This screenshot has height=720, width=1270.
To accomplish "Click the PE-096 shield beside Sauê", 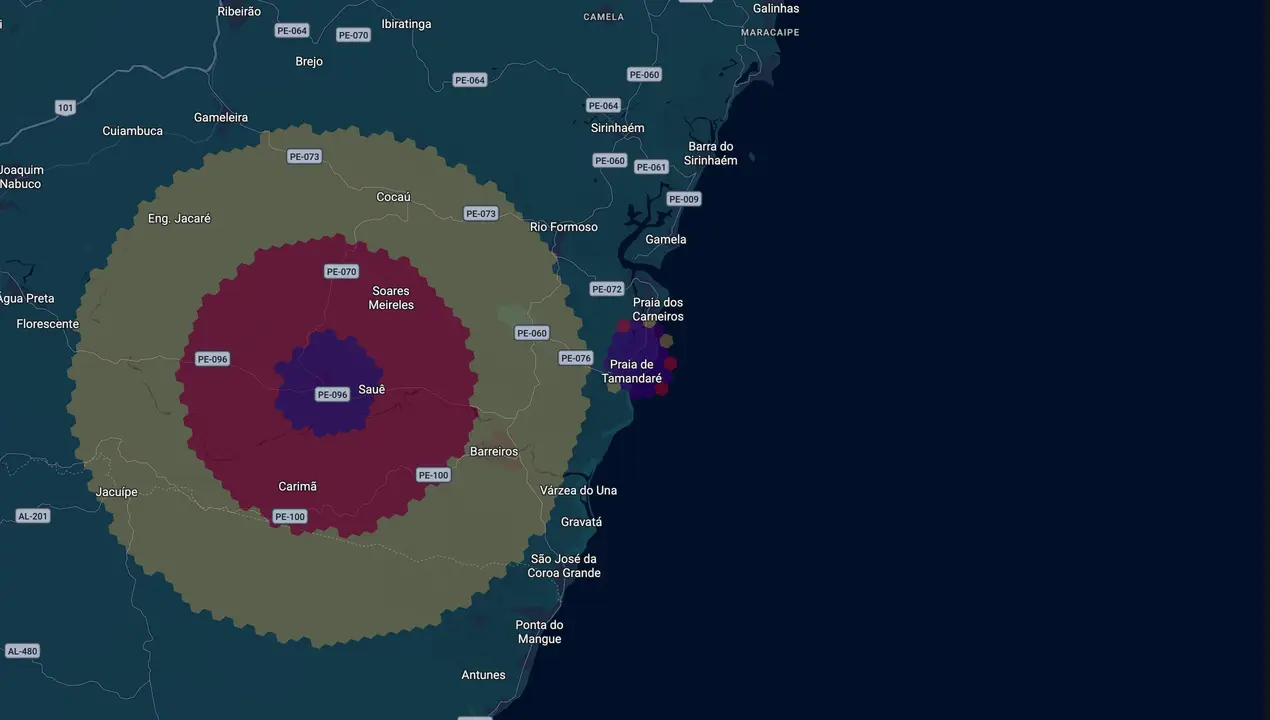I will tap(332, 395).
